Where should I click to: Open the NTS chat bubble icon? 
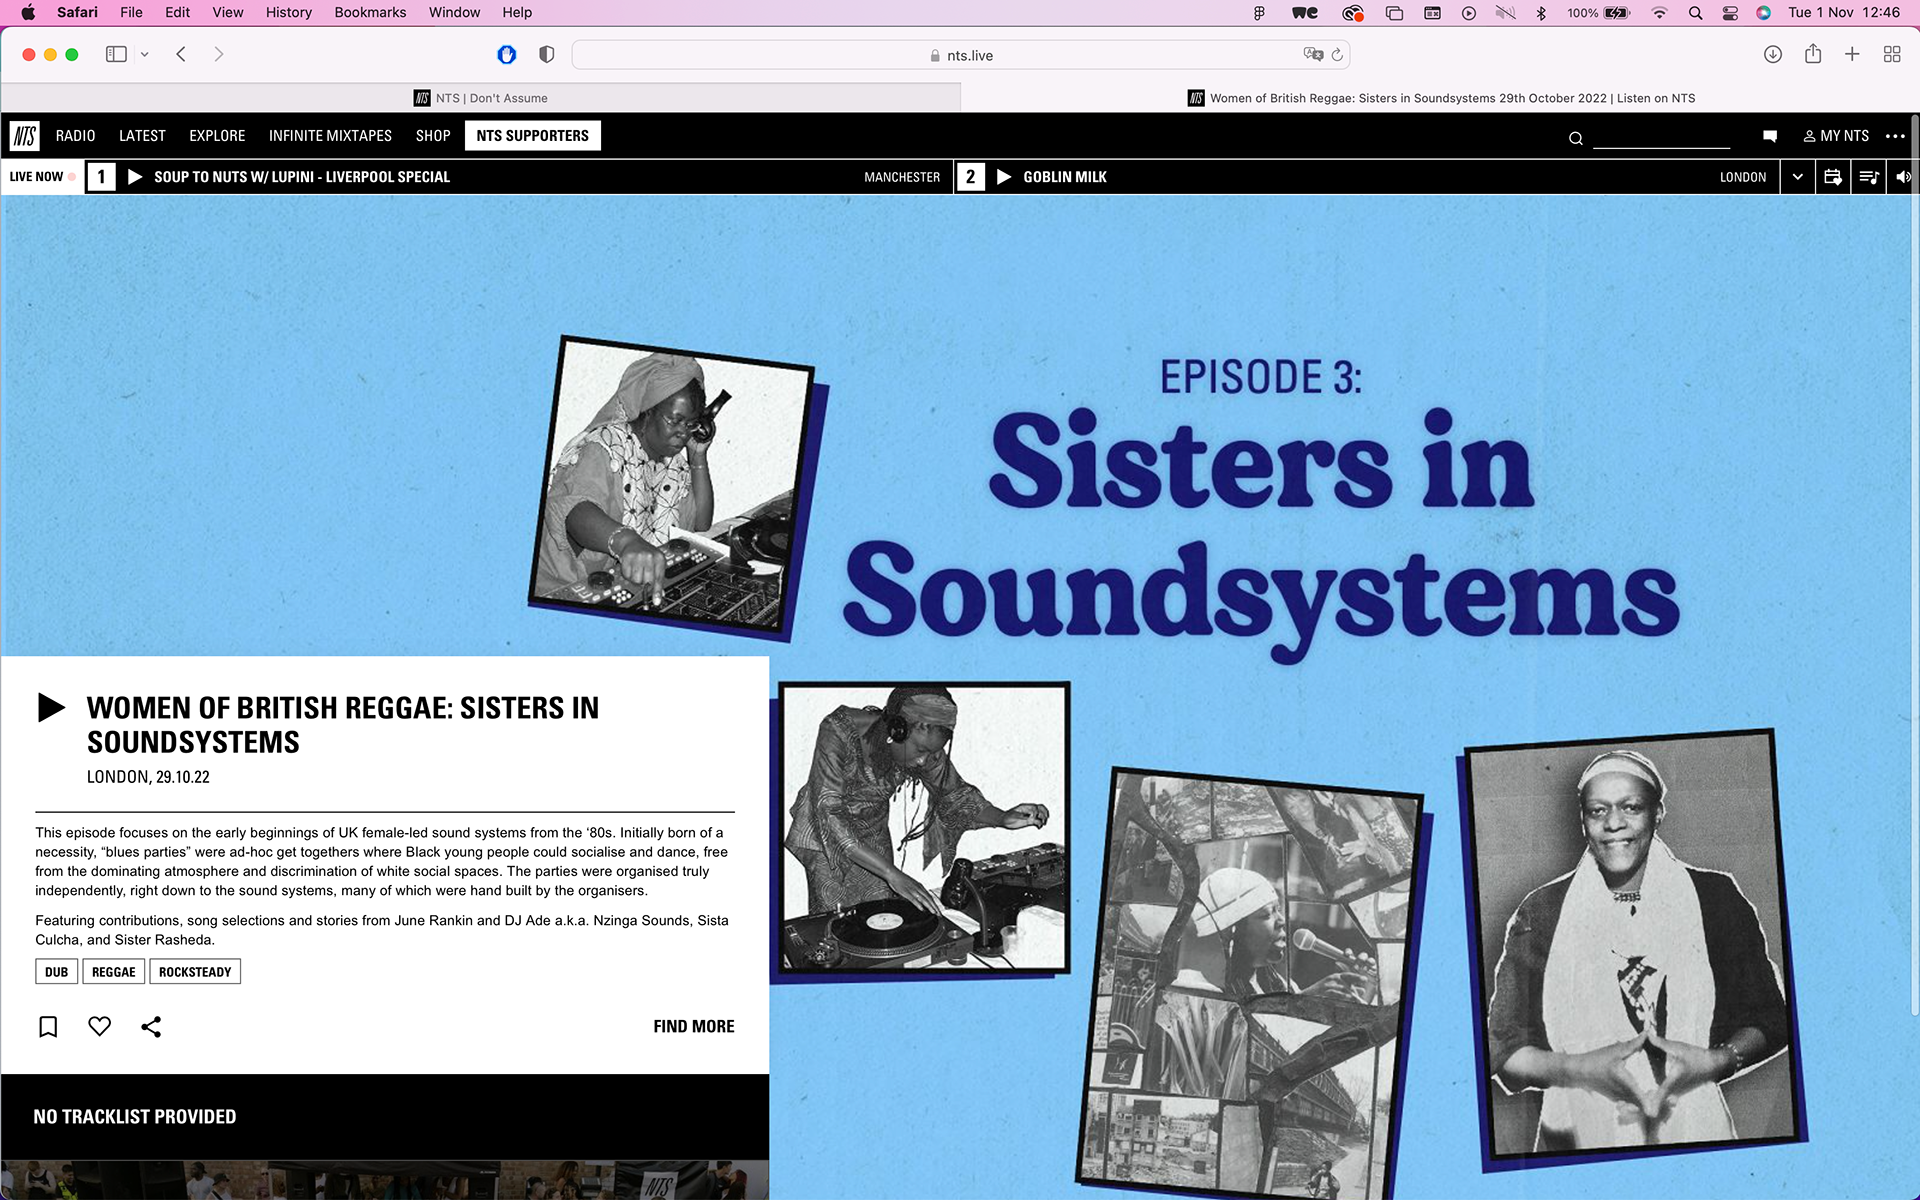1769,136
